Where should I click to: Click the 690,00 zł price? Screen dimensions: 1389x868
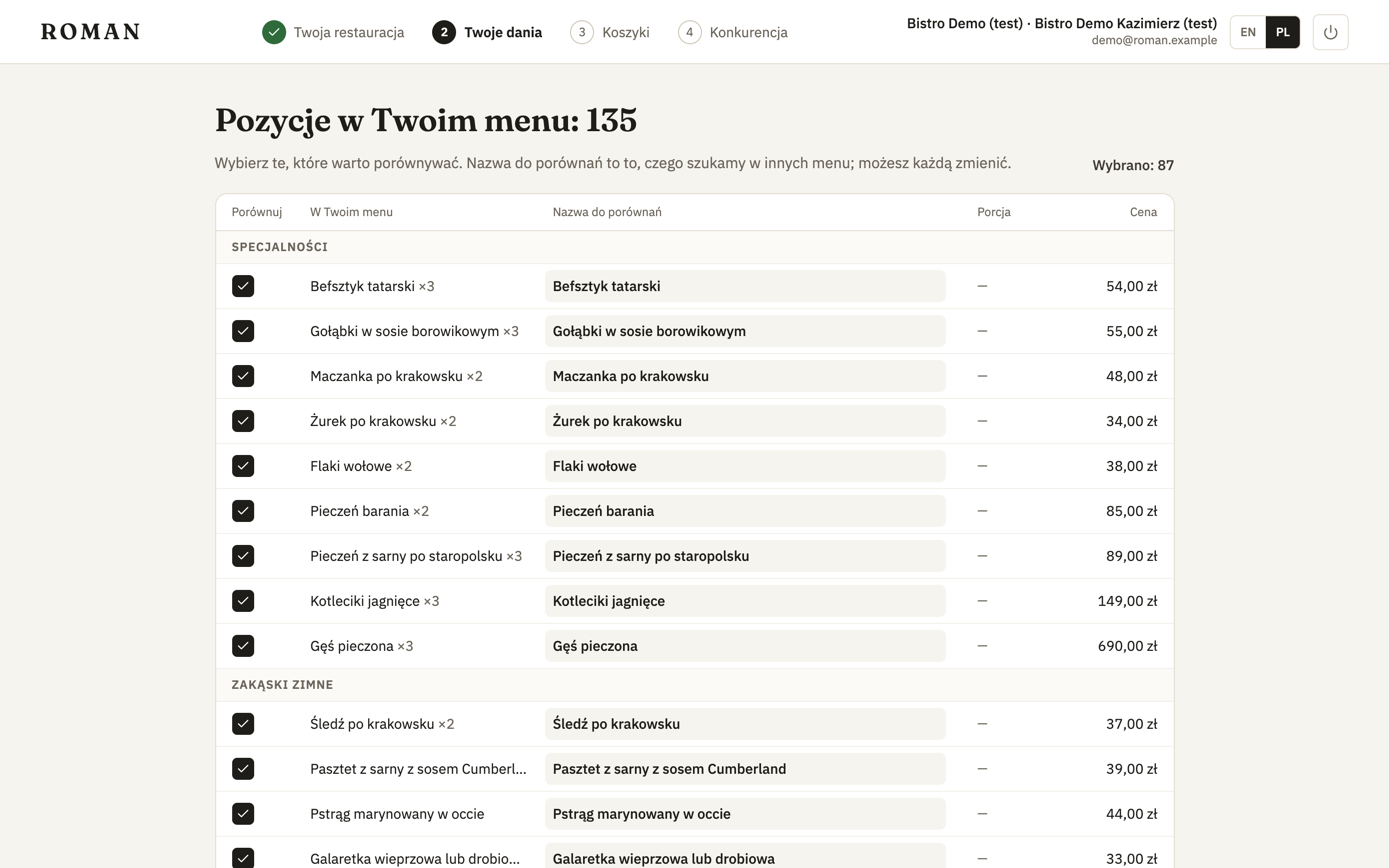[x=1127, y=646]
